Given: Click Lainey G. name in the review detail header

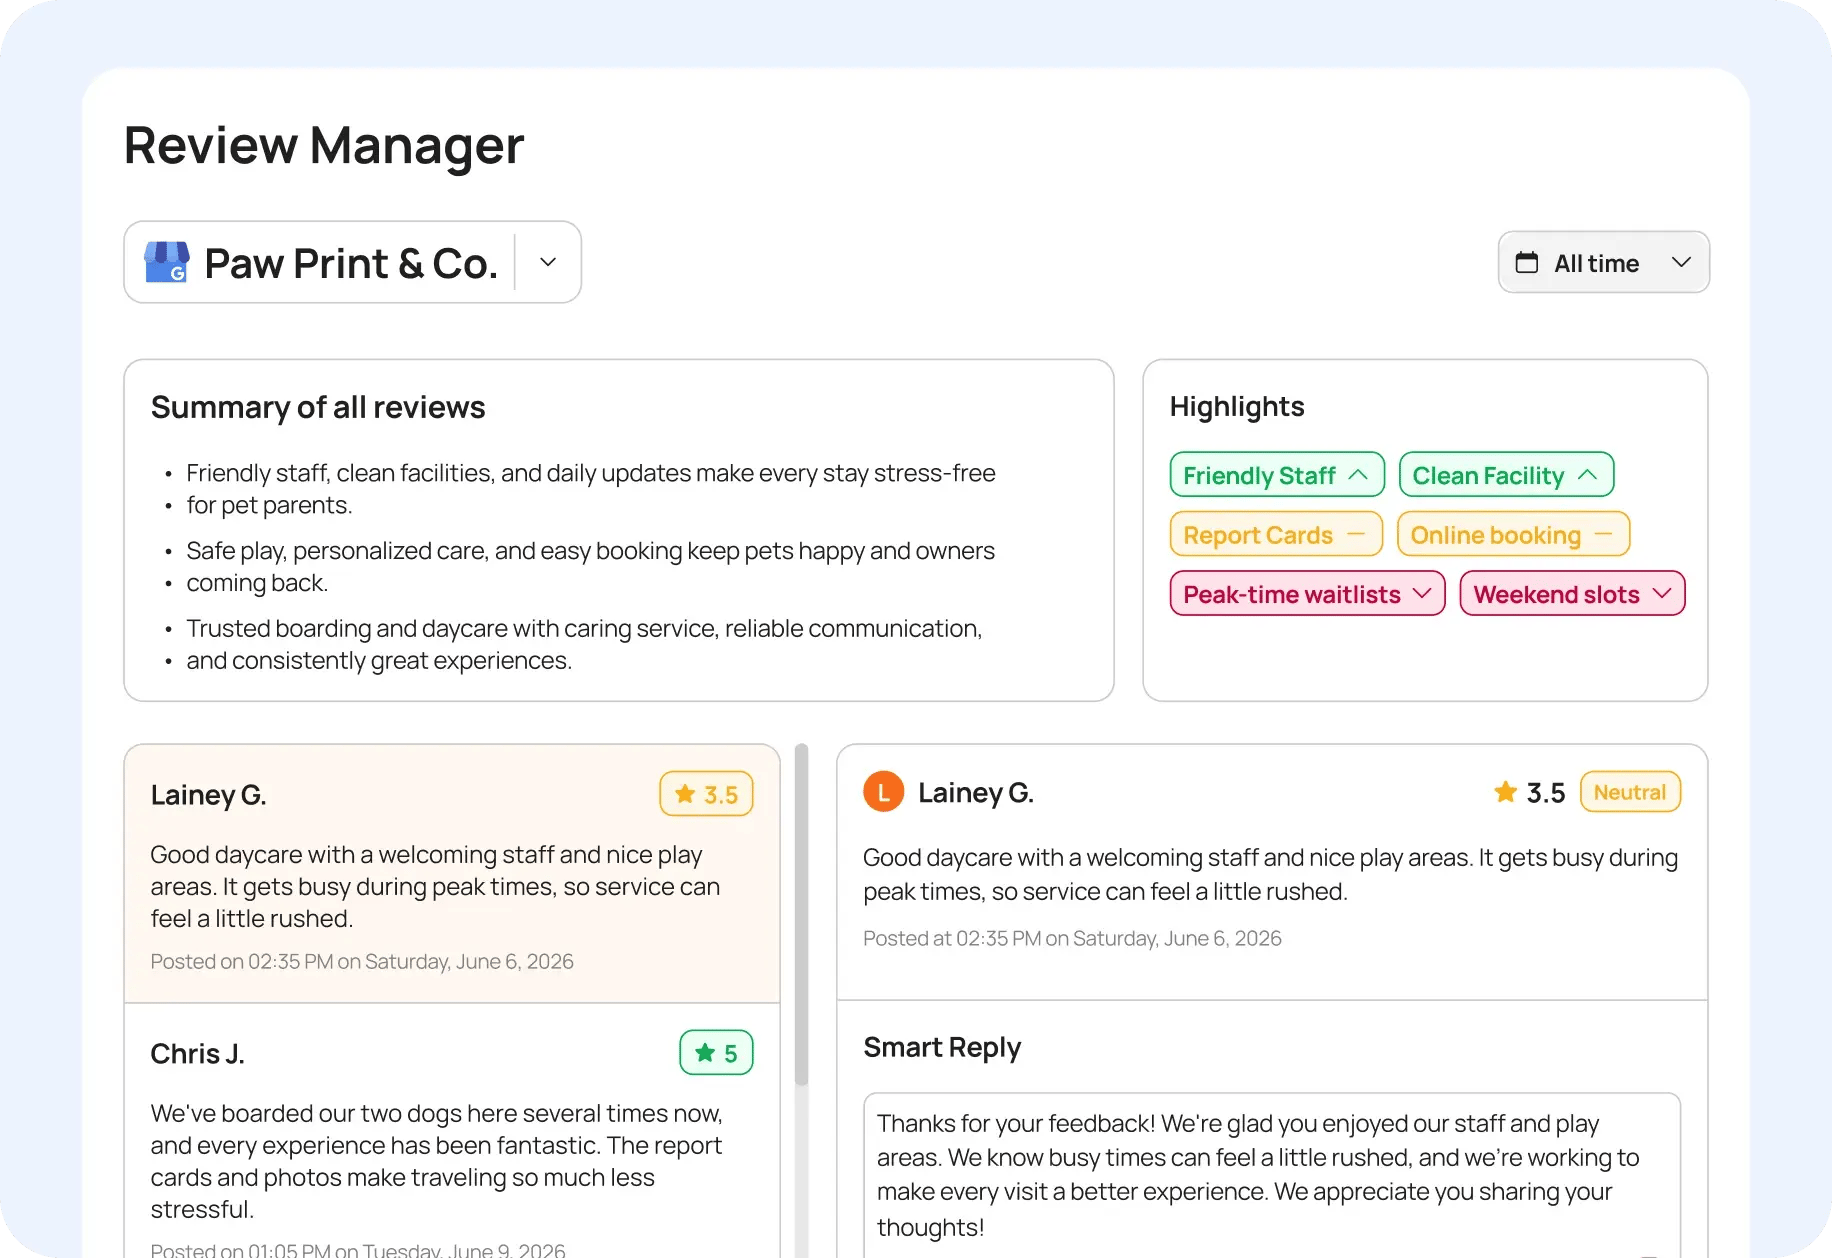Looking at the screenshot, I should click(x=976, y=792).
